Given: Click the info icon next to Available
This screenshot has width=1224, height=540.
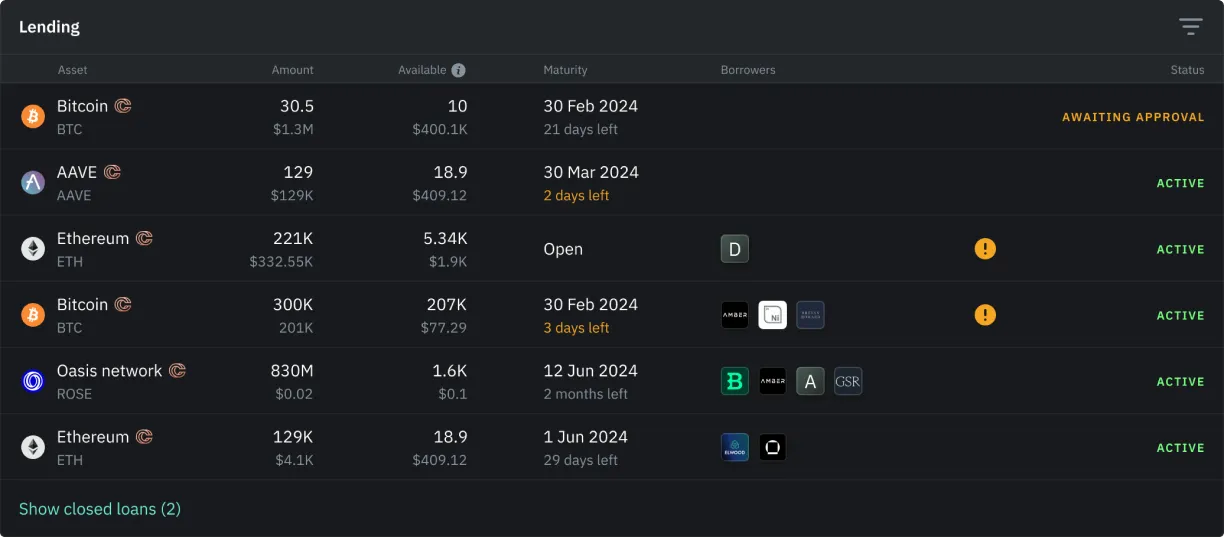Looking at the screenshot, I should click(x=459, y=70).
